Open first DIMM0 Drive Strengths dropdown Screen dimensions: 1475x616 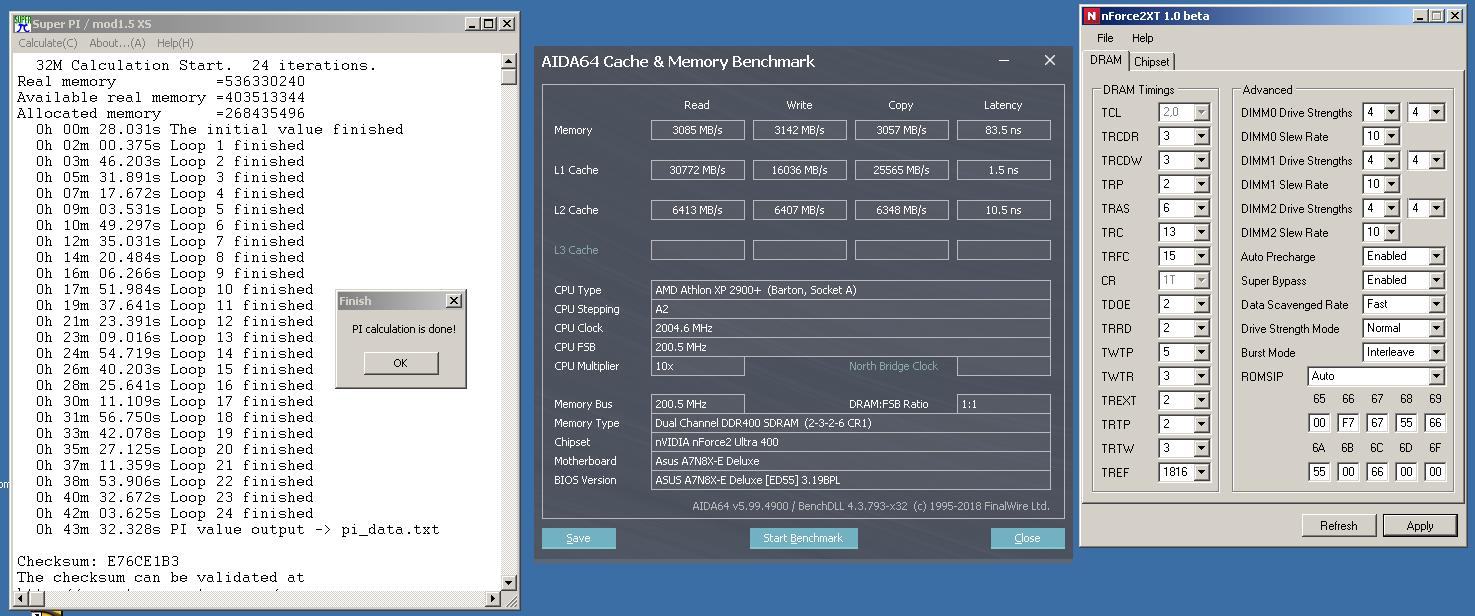(x=1389, y=112)
